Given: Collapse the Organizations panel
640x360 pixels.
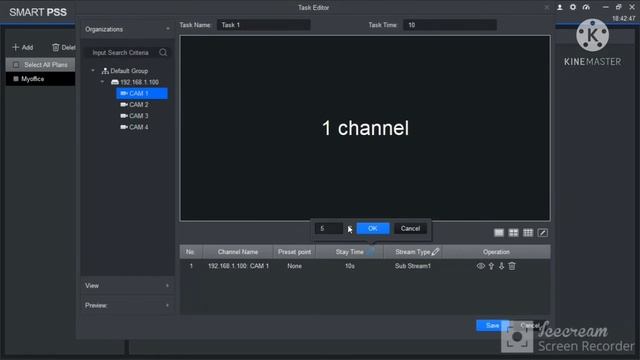Looking at the screenshot, I should tap(167, 29).
